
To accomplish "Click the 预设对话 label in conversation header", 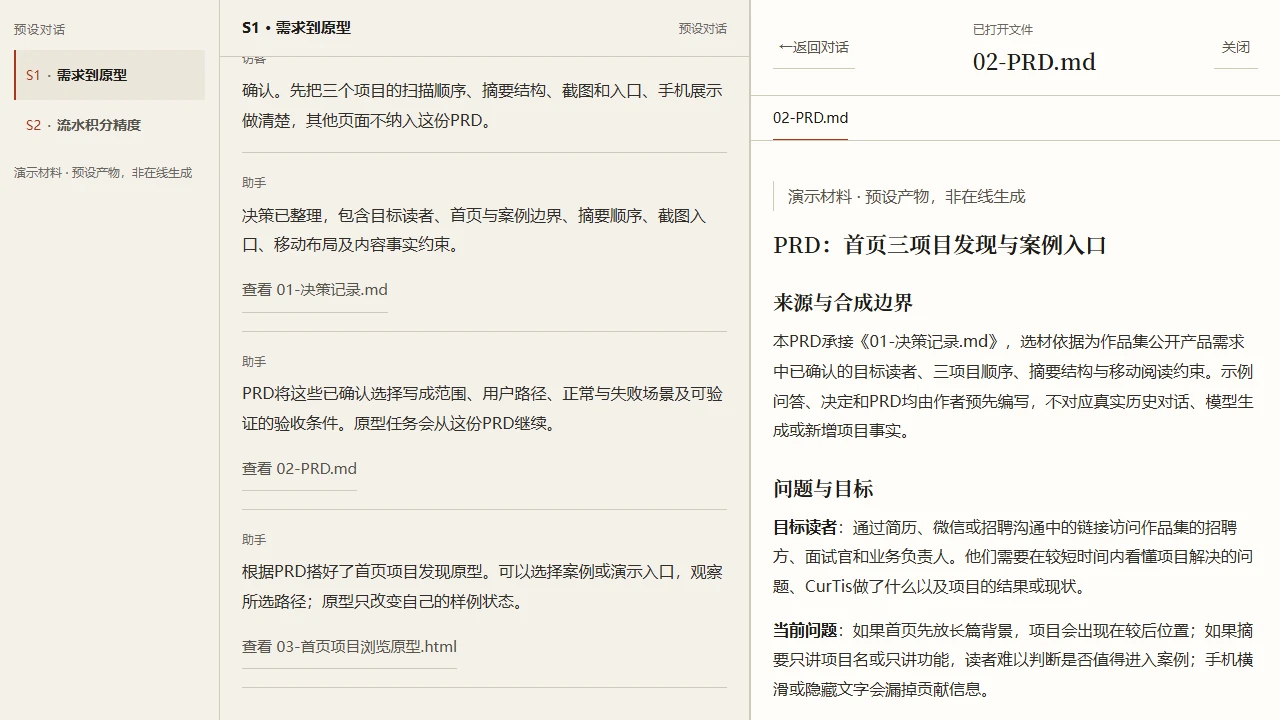I will pos(703,29).
